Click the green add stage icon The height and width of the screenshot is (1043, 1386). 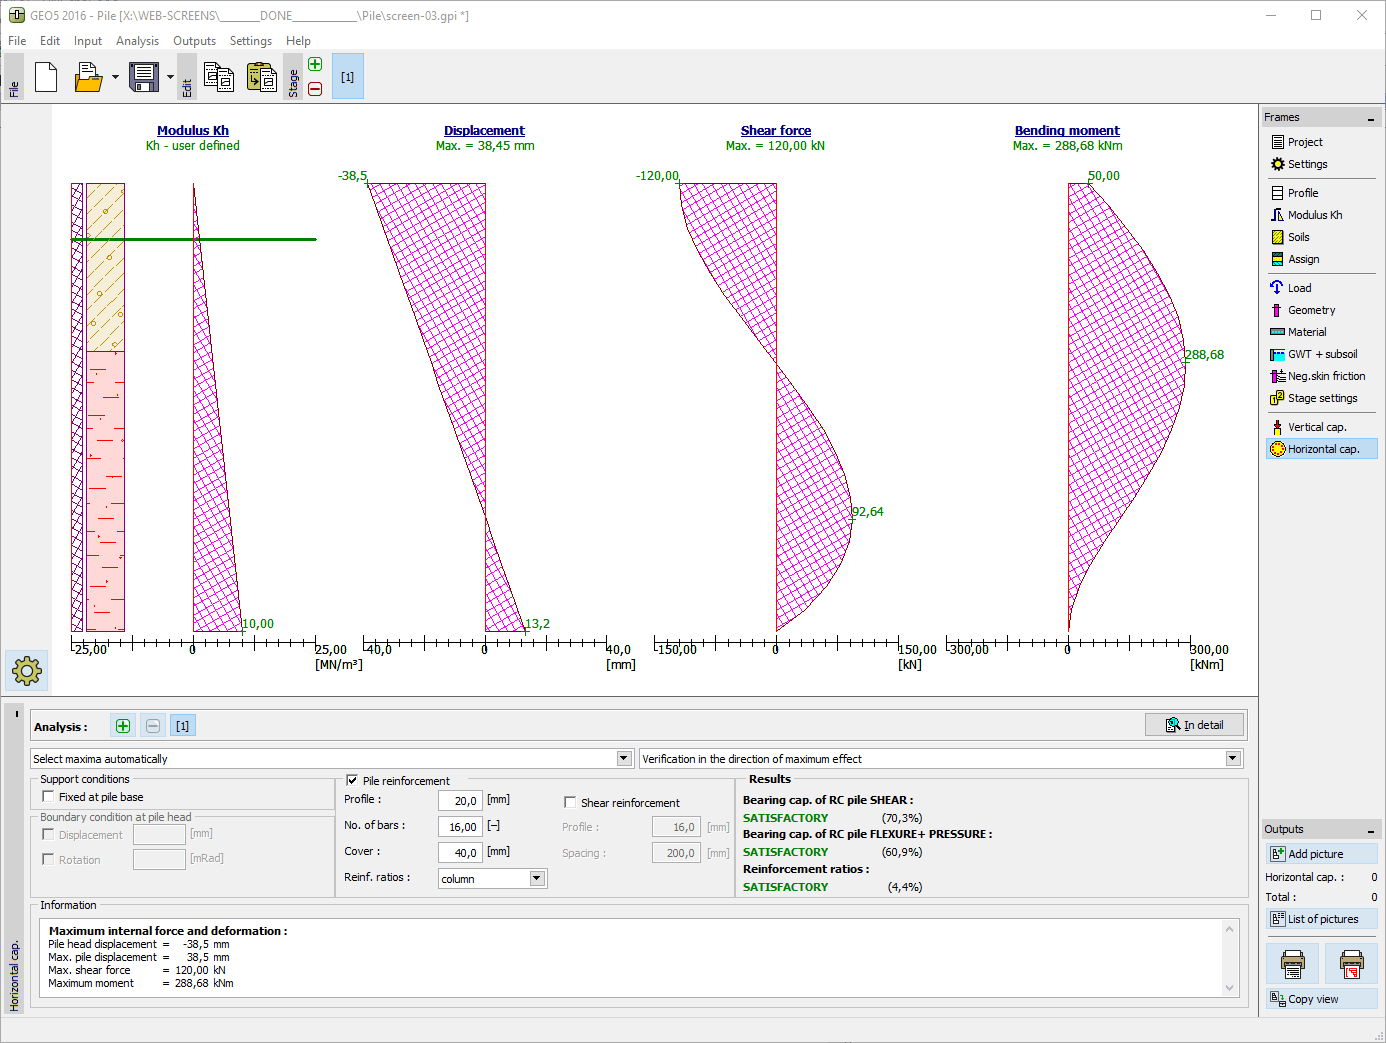point(315,64)
